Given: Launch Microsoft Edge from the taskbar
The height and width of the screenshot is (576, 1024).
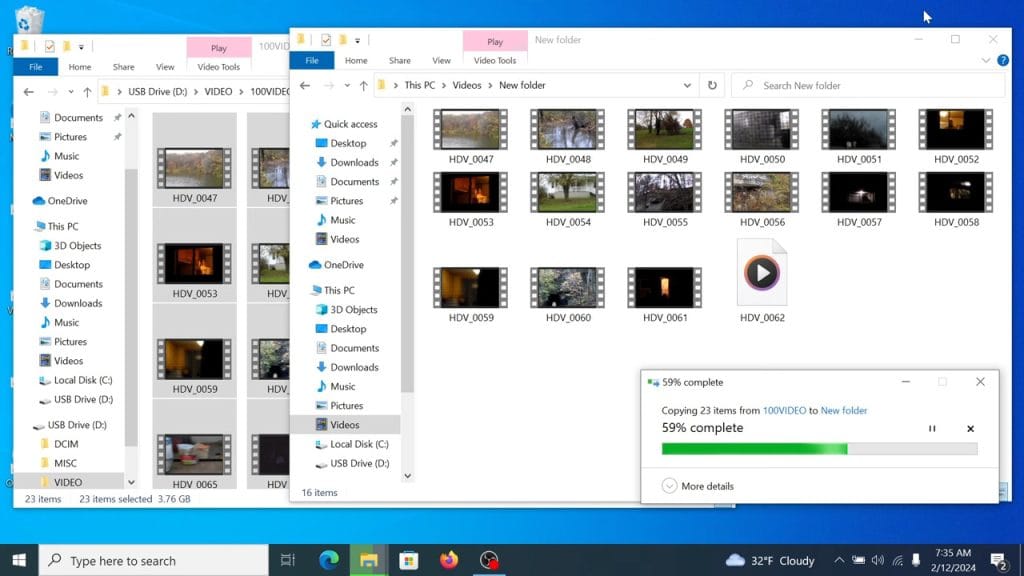Looking at the screenshot, I should 329,561.
